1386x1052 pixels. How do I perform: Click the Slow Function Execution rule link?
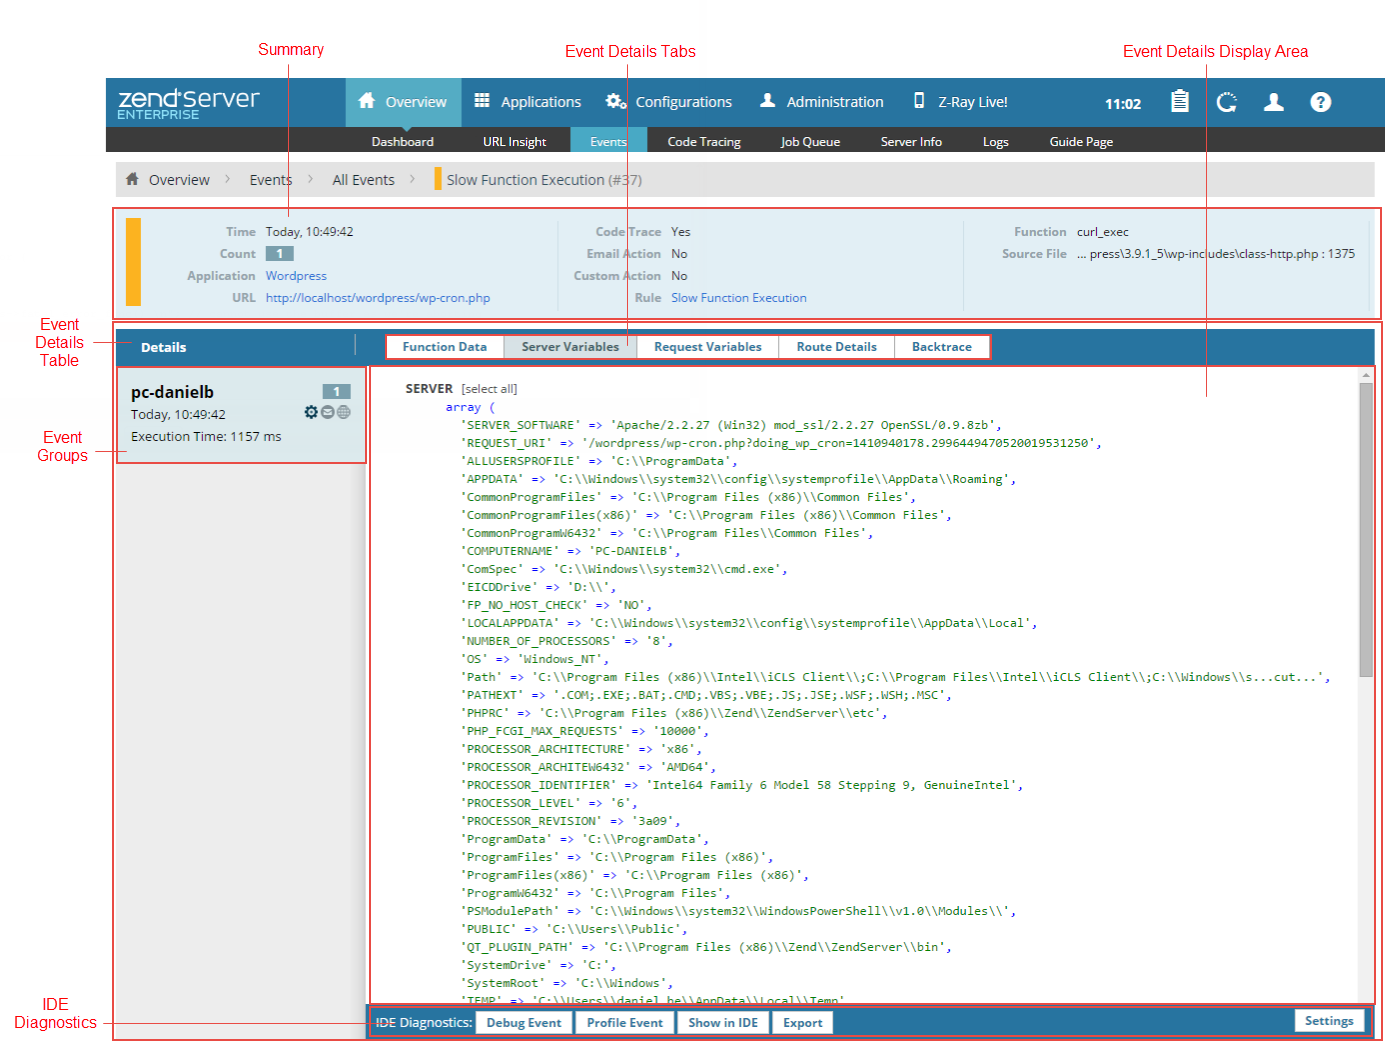tap(738, 298)
